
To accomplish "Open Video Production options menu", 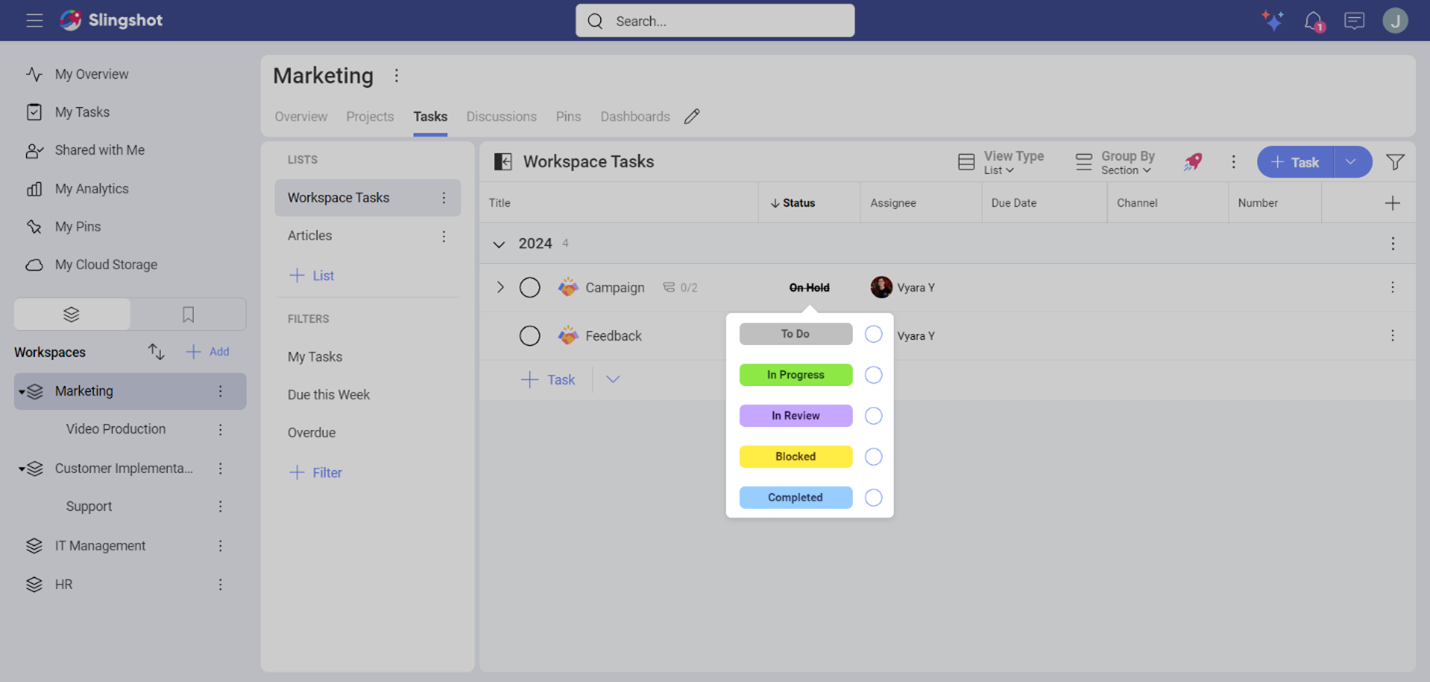I will click(221, 429).
